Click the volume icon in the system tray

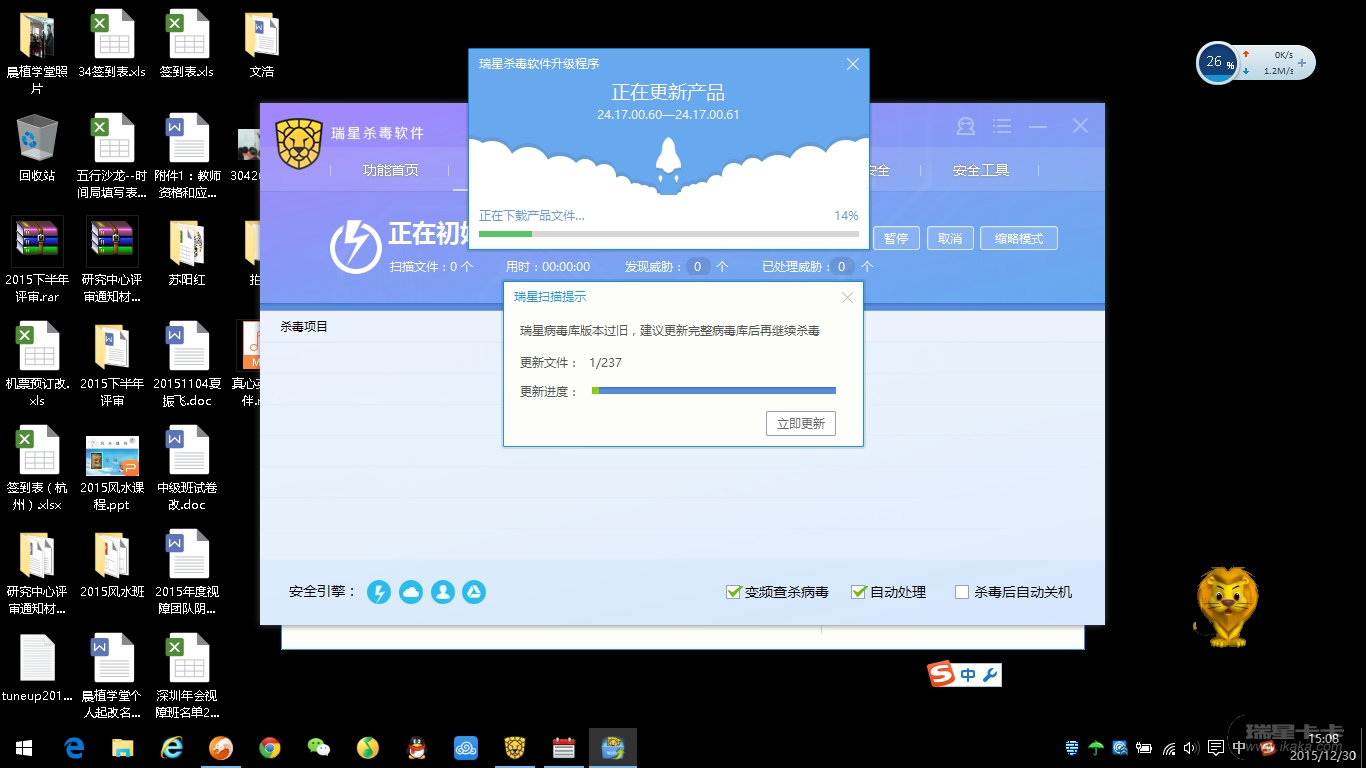(1191, 748)
